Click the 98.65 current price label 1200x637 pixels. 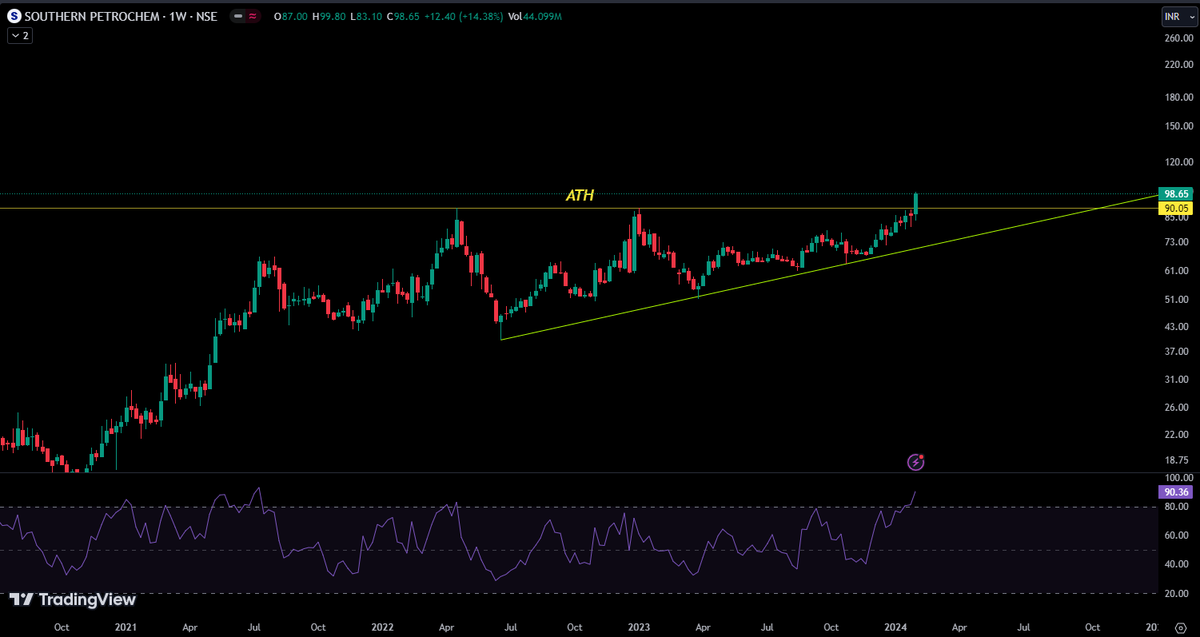[1175, 194]
